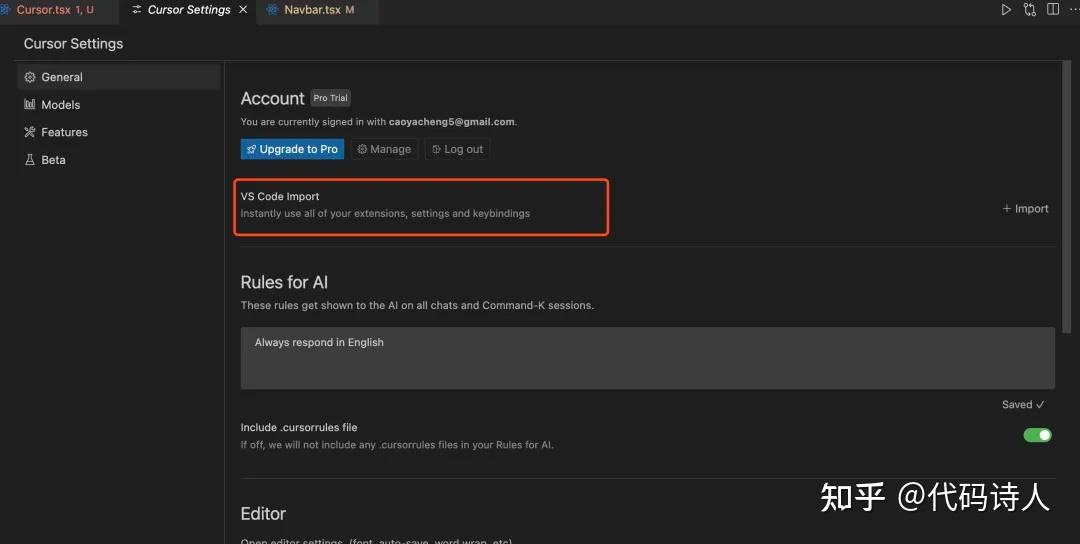The width and height of the screenshot is (1080, 544).
Task: Click the Manage account button
Action: [384, 149]
